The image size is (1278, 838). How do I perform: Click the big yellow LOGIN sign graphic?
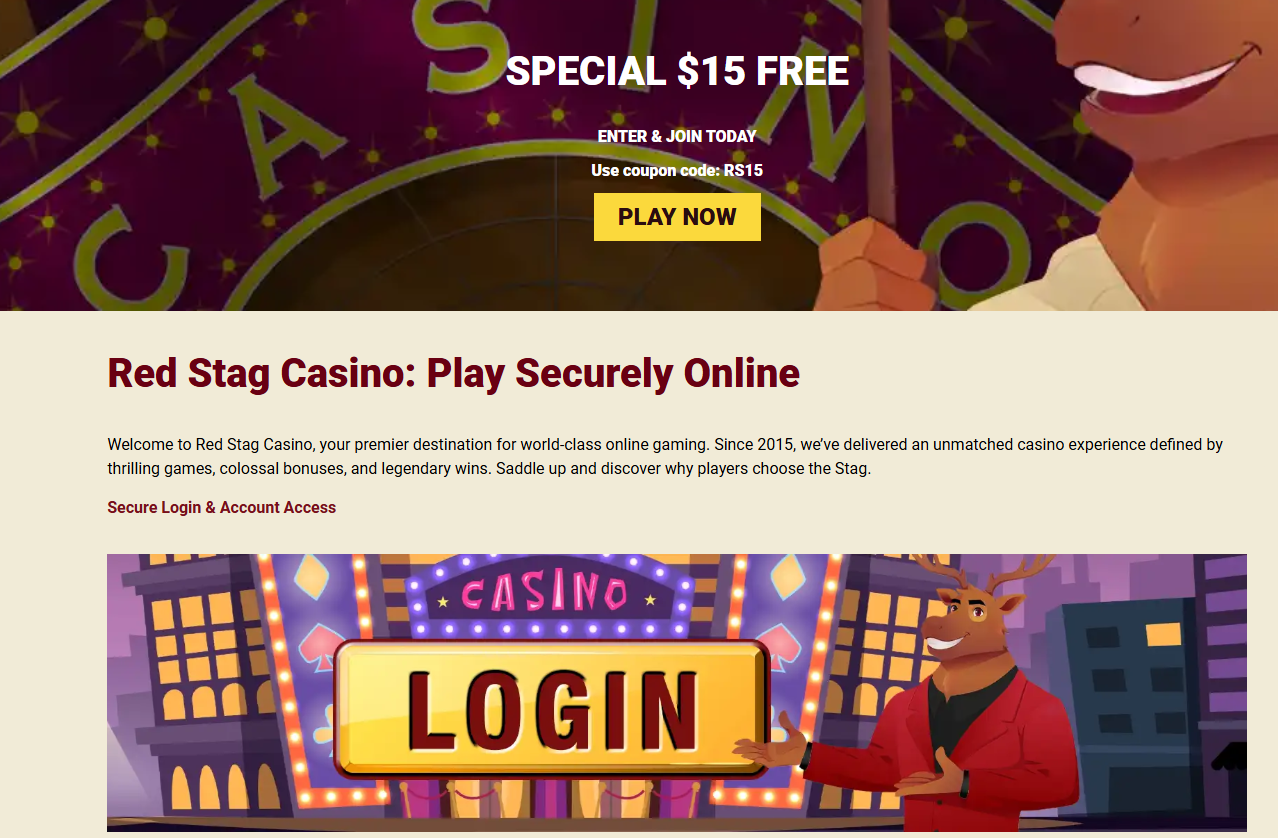click(551, 709)
